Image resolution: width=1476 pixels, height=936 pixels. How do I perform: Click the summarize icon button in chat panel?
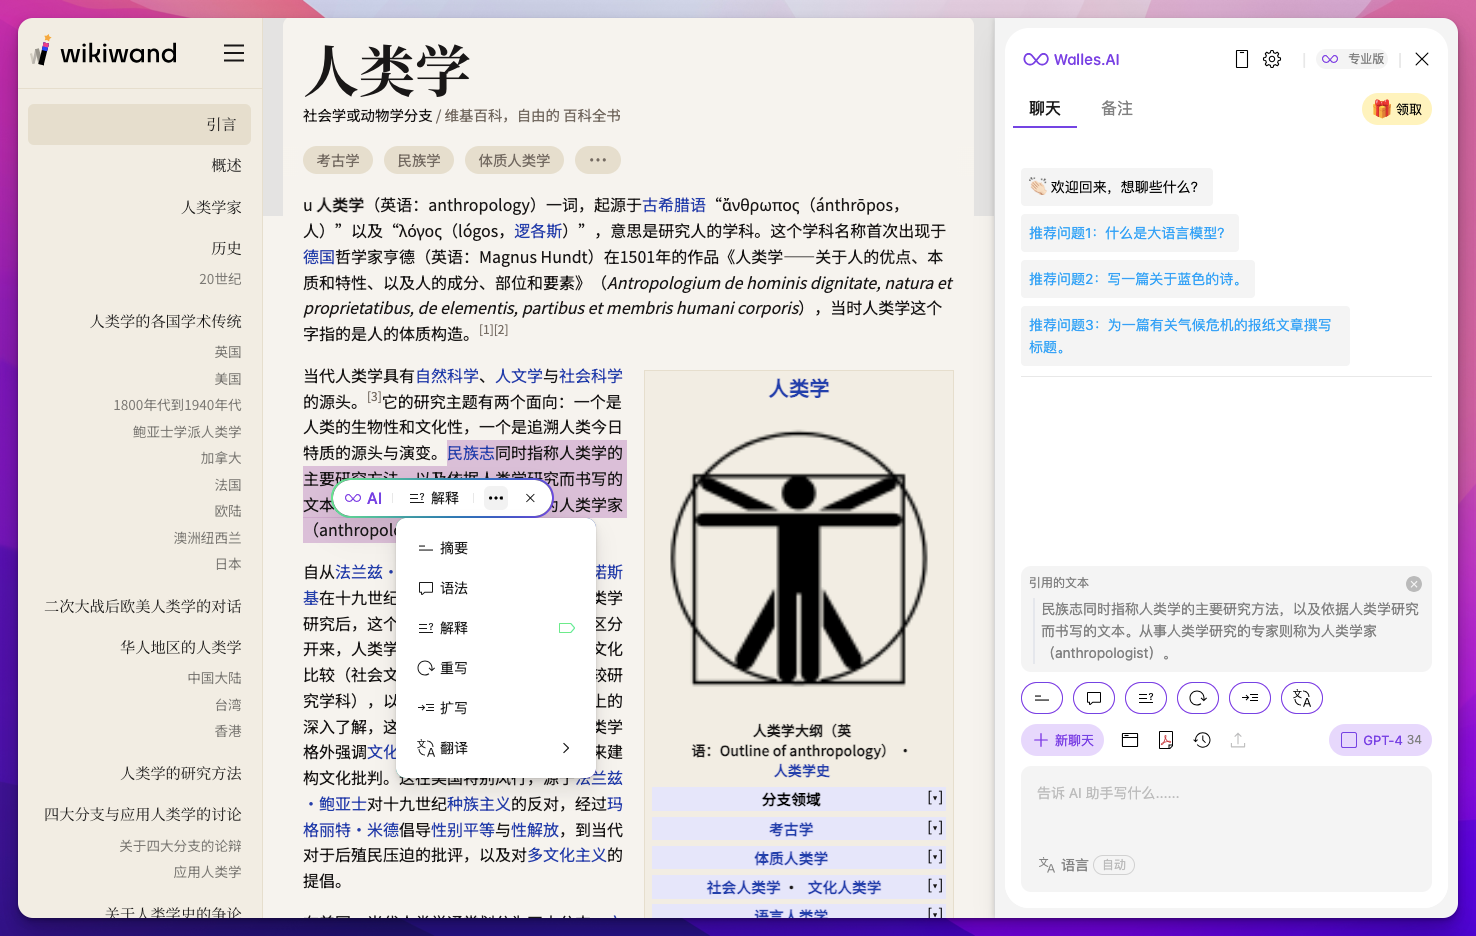(1042, 698)
